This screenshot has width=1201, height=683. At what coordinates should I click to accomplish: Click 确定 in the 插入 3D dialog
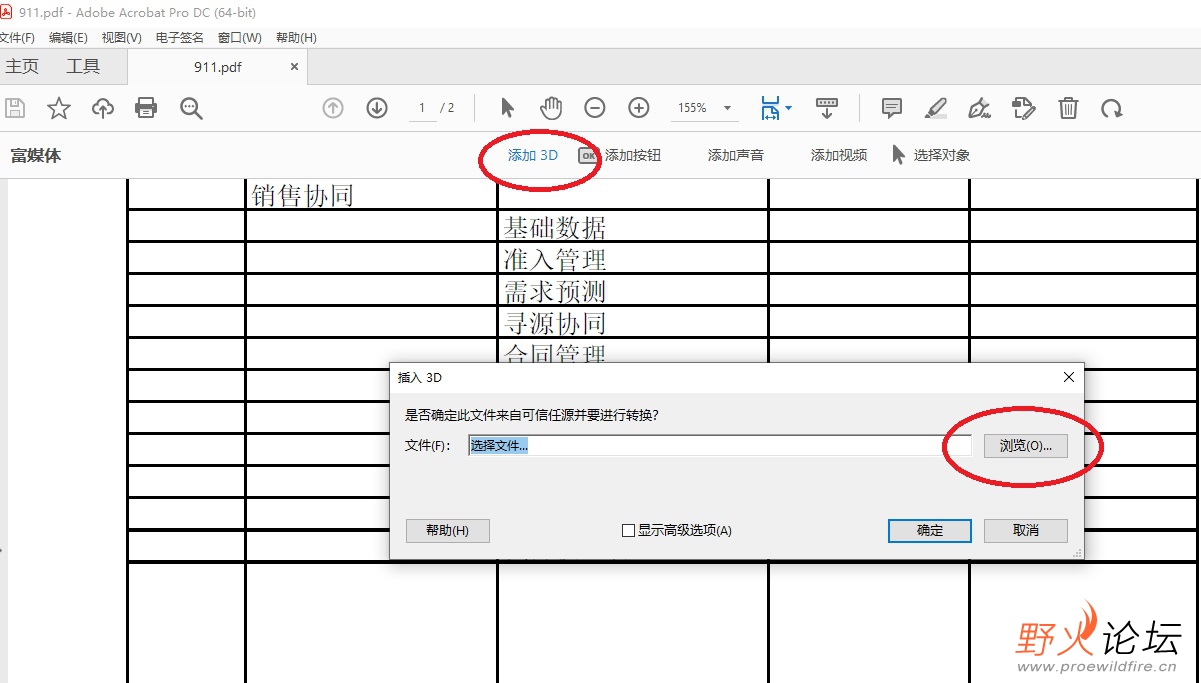click(x=930, y=530)
